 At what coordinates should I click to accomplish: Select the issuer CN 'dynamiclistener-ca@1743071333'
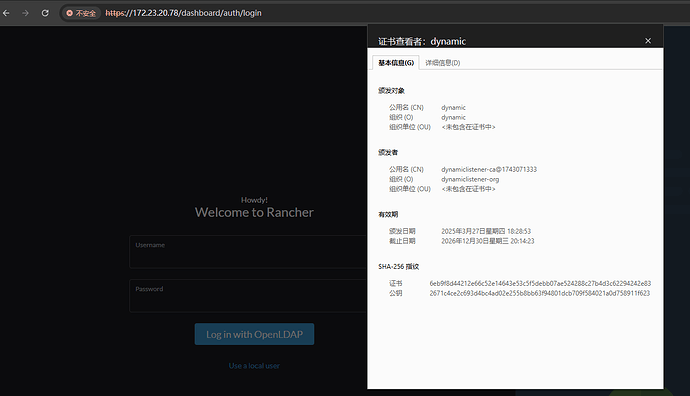click(489, 169)
